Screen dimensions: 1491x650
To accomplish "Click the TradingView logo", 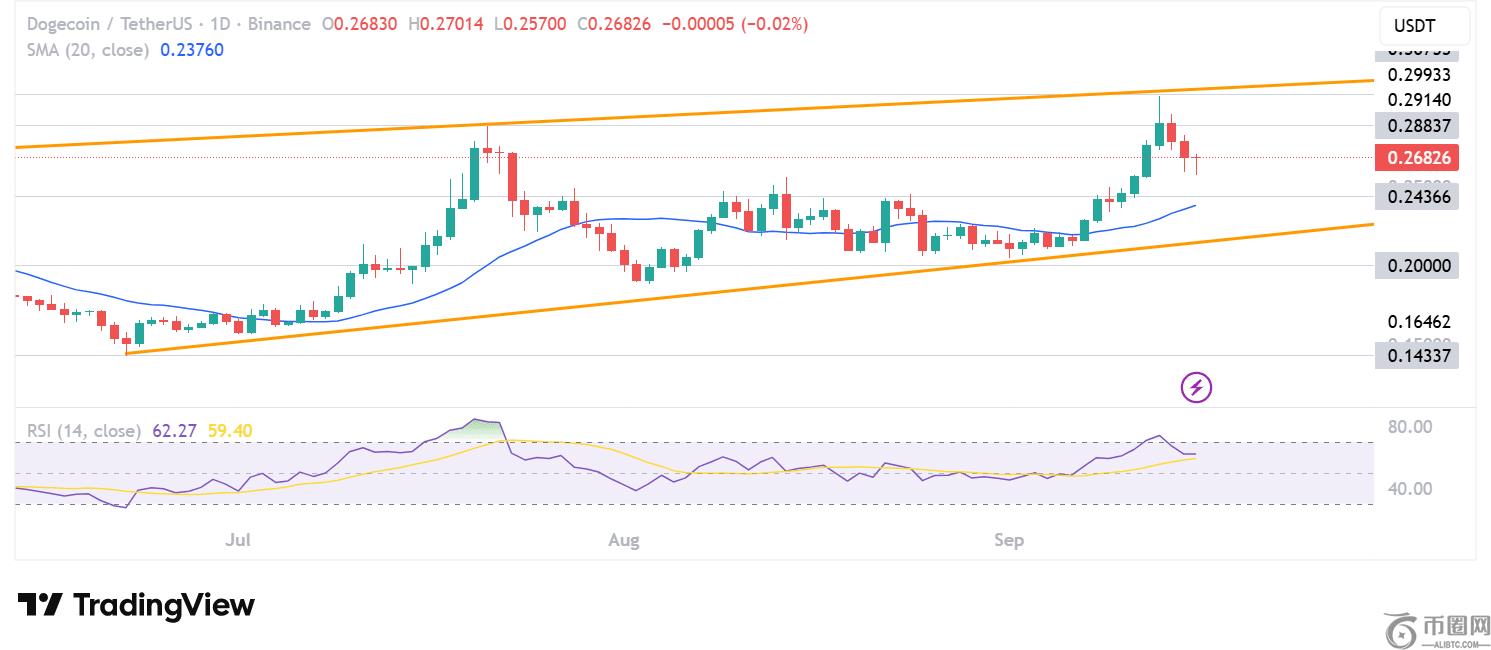I will (x=136, y=605).
